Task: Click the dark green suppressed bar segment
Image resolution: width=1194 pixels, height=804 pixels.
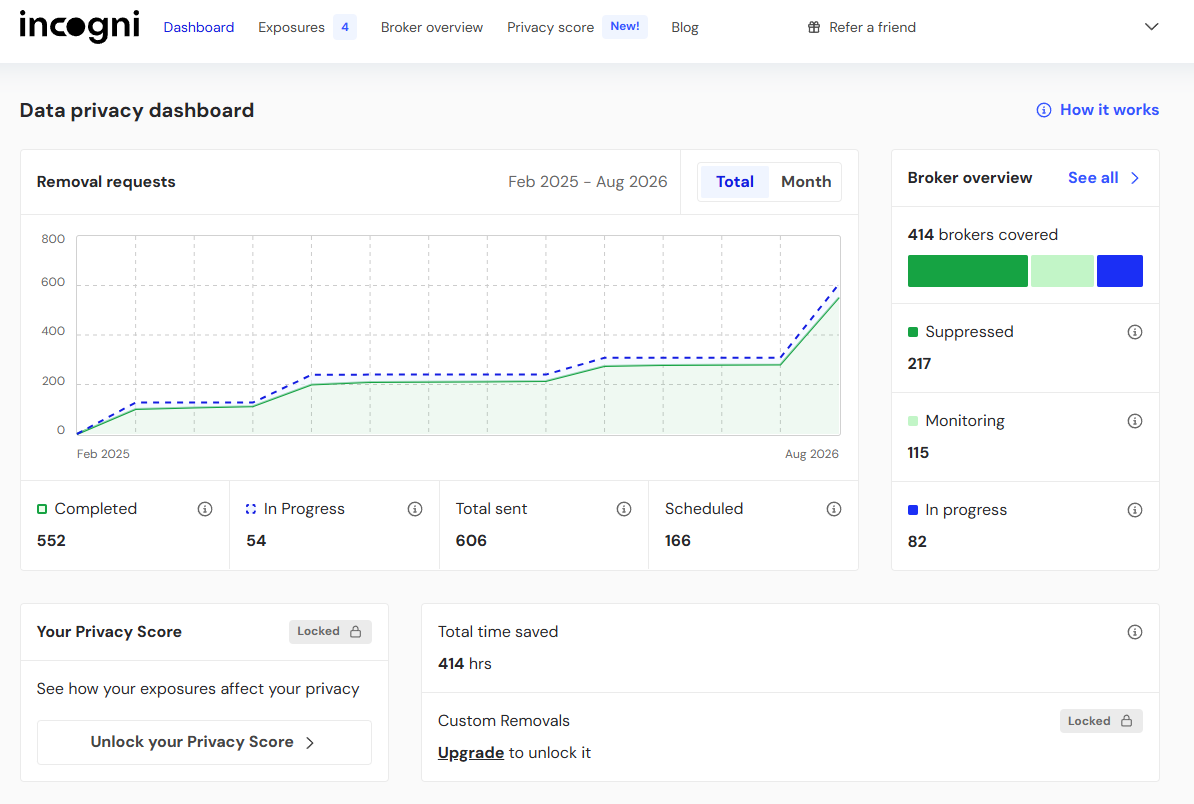Action: 968,271
